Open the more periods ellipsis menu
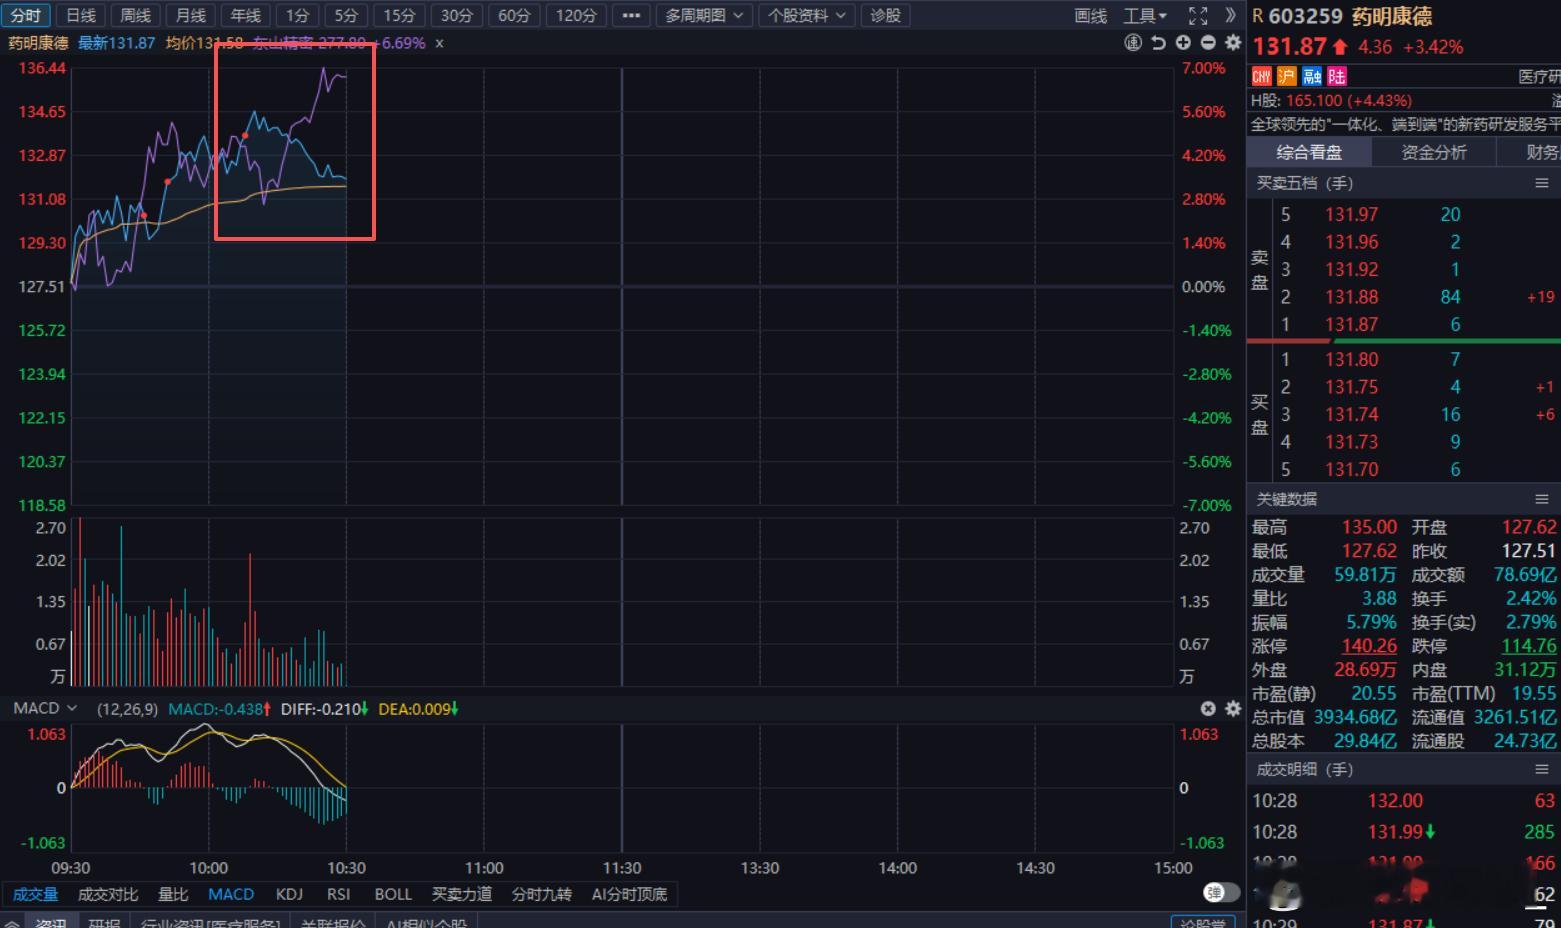 pyautogui.click(x=631, y=15)
